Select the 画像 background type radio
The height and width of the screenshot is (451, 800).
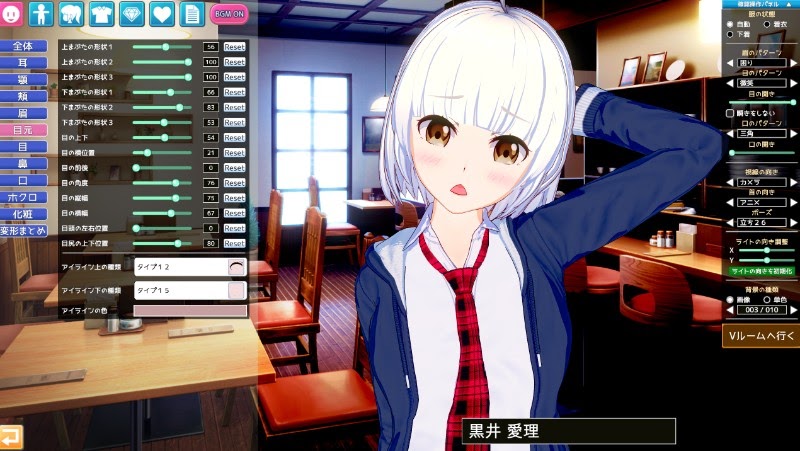tap(730, 299)
